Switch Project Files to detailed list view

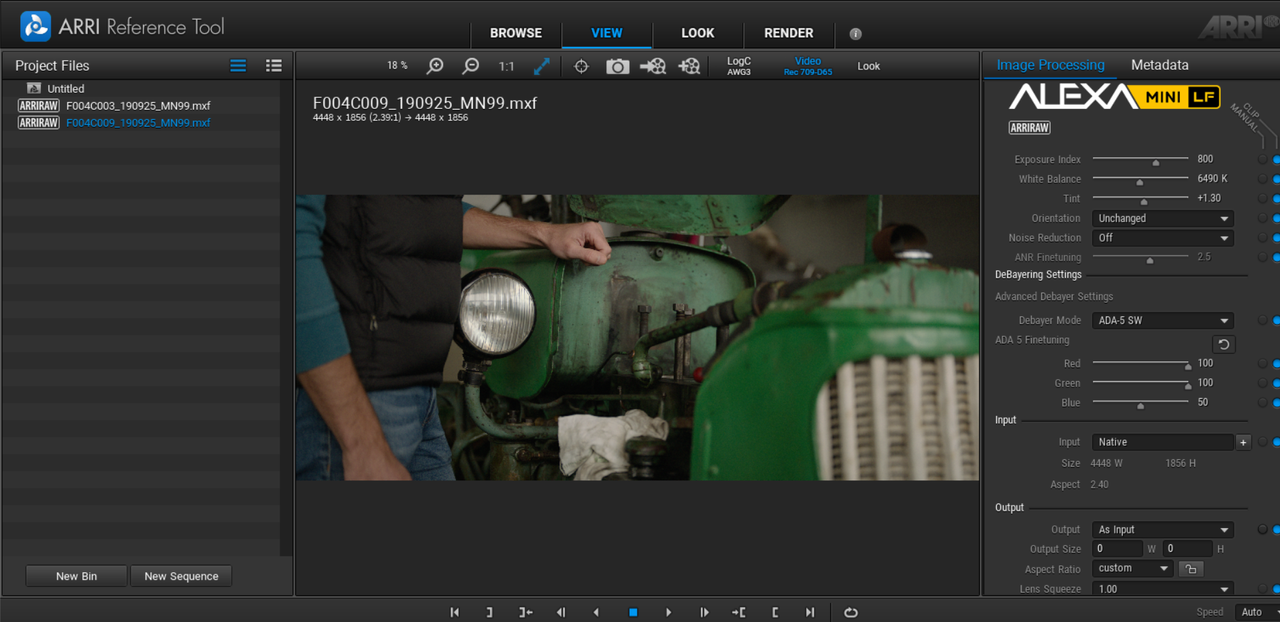274,66
